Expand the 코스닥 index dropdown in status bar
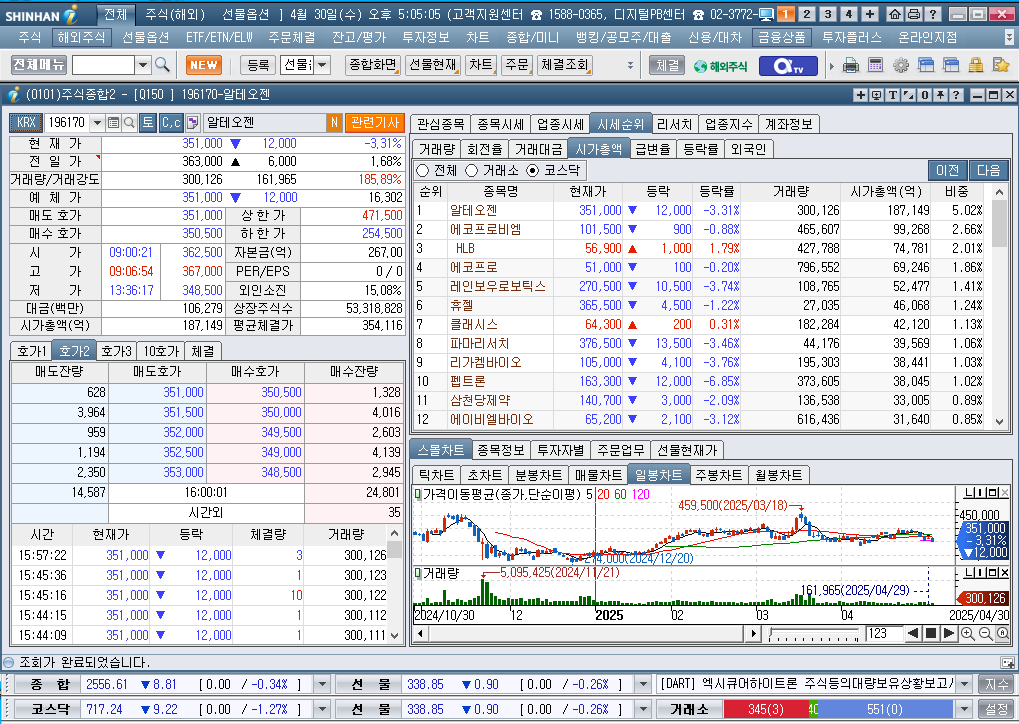The image size is (1019, 724). (322, 709)
